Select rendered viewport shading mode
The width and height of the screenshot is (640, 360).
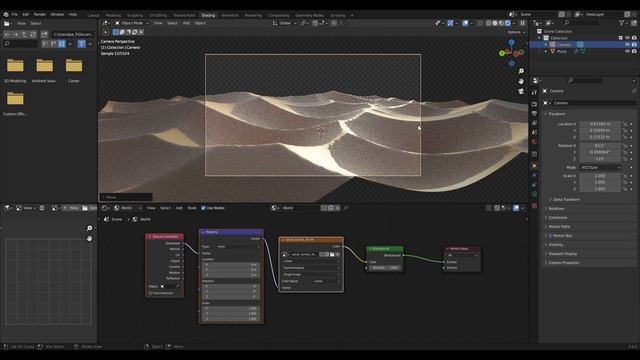[508, 23]
